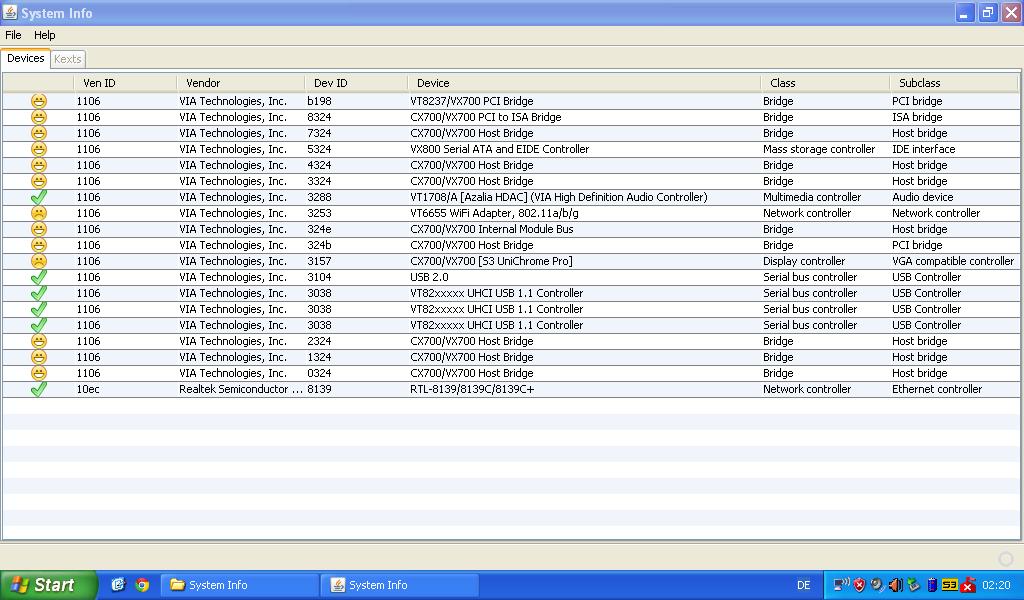Select the Devices tab
Screen dimensions: 1024x600
[x=25, y=58]
